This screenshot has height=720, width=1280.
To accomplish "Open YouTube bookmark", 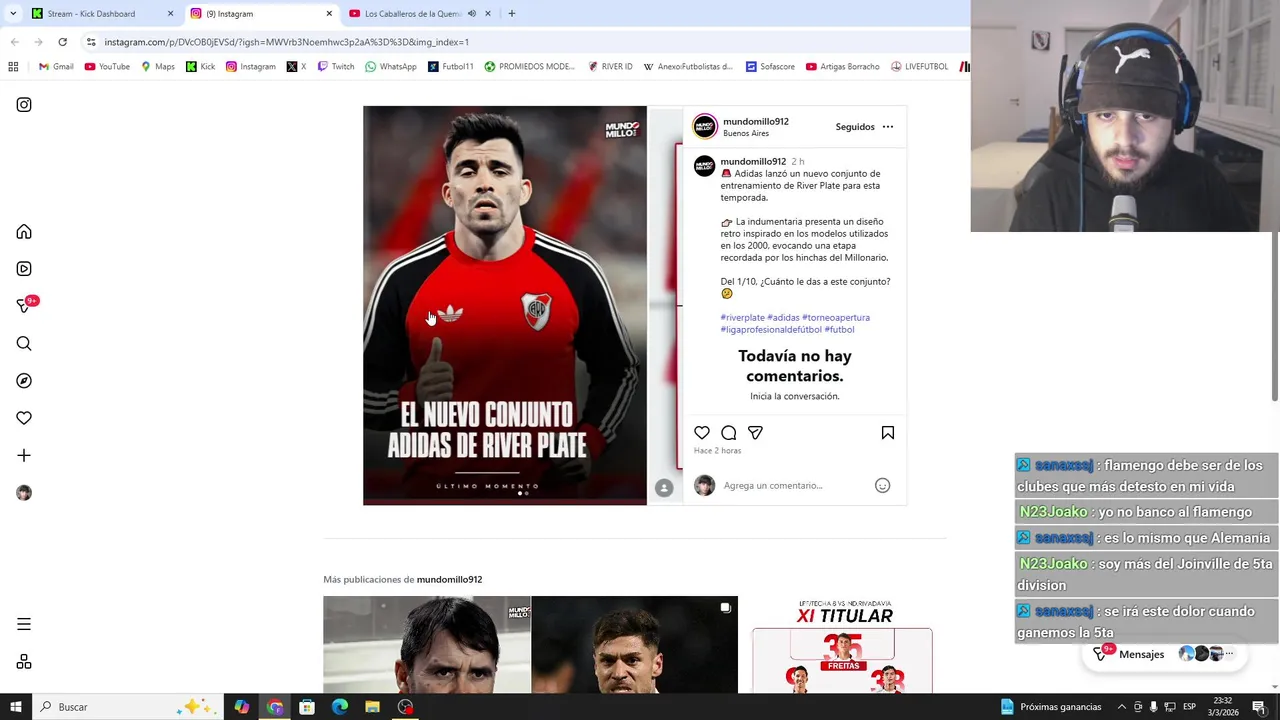I will click(x=107, y=67).
